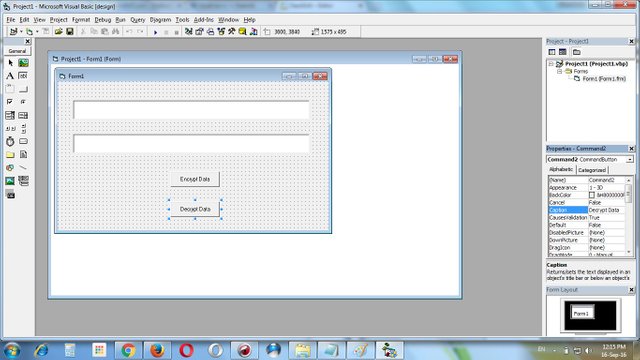Click the Object Browser toolbar icon
Screen dimensions: 640x360
pos(221,31)
